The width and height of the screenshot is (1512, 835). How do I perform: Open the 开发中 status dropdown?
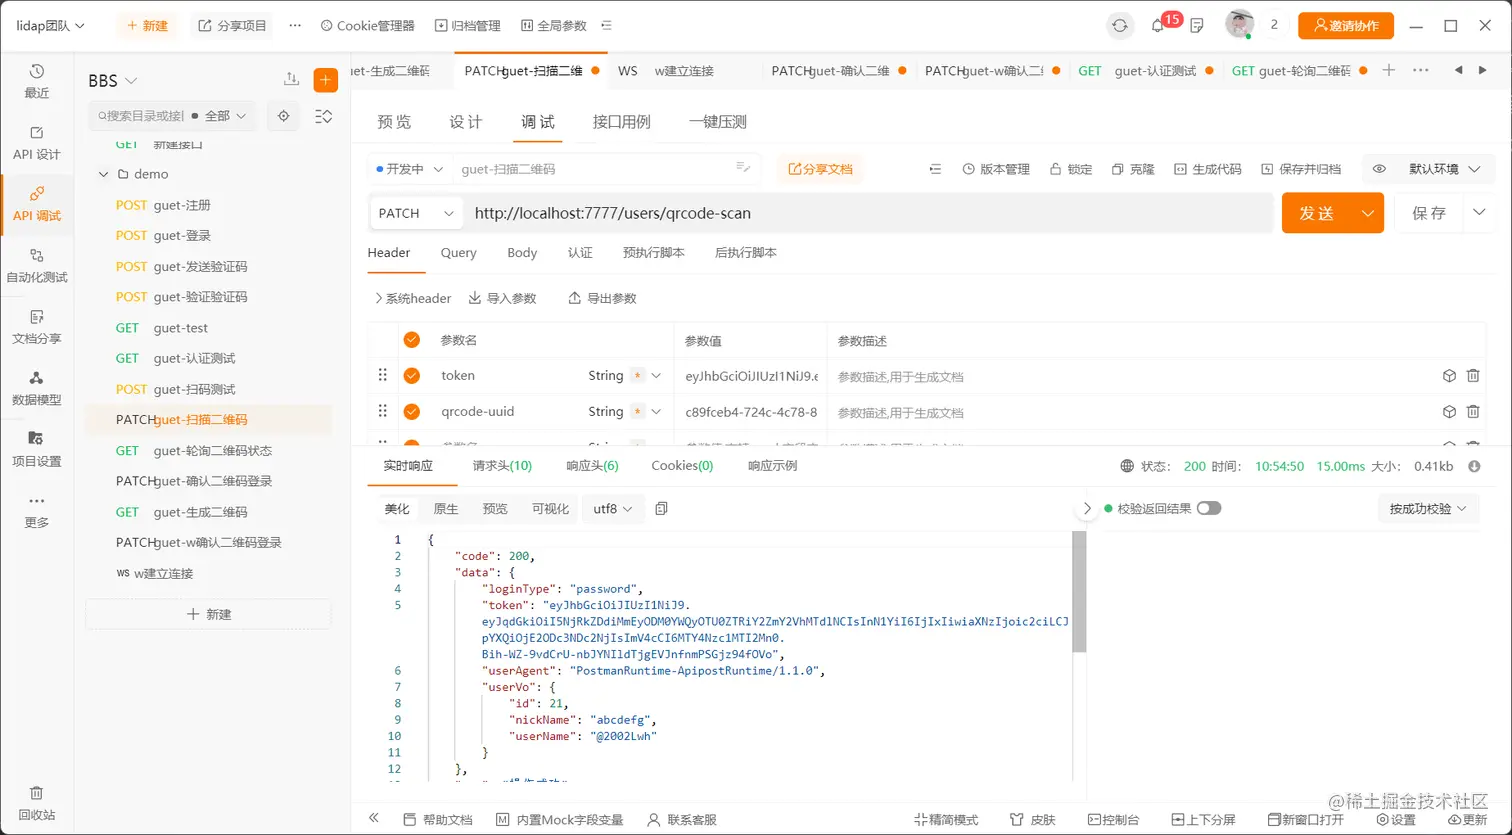(x=408, y=169)
